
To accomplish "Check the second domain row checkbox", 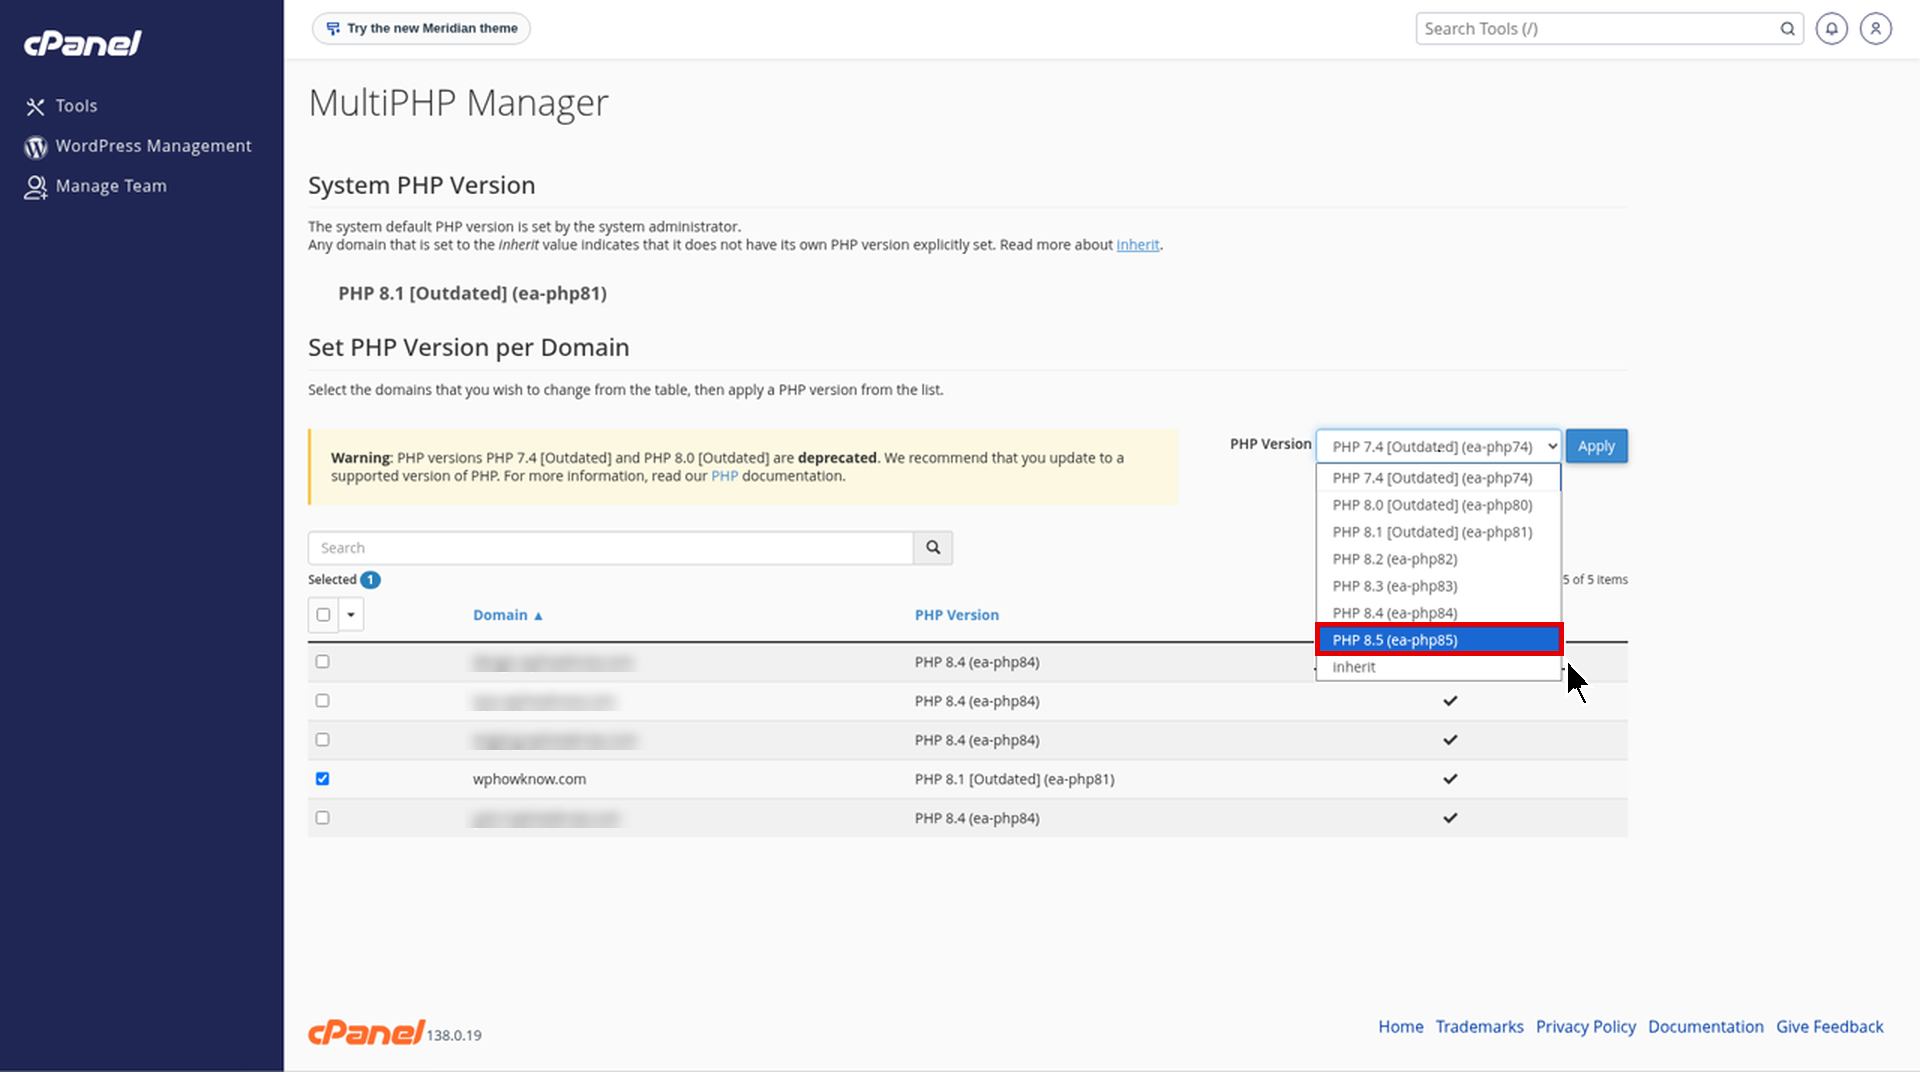I will 322,701.
